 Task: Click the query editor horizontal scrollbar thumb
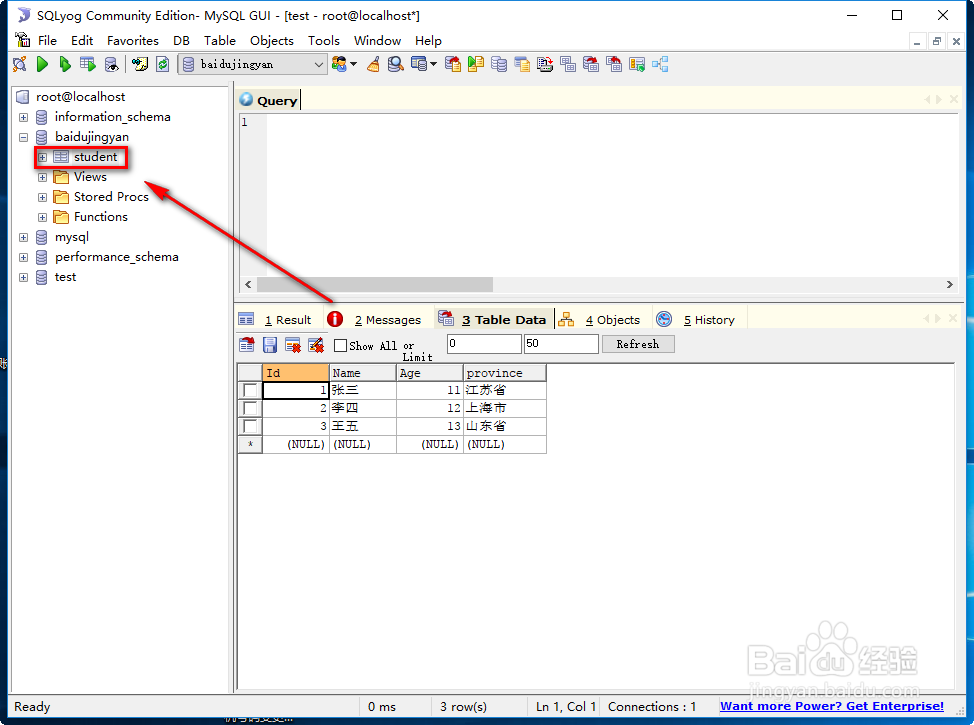(375, 285)
